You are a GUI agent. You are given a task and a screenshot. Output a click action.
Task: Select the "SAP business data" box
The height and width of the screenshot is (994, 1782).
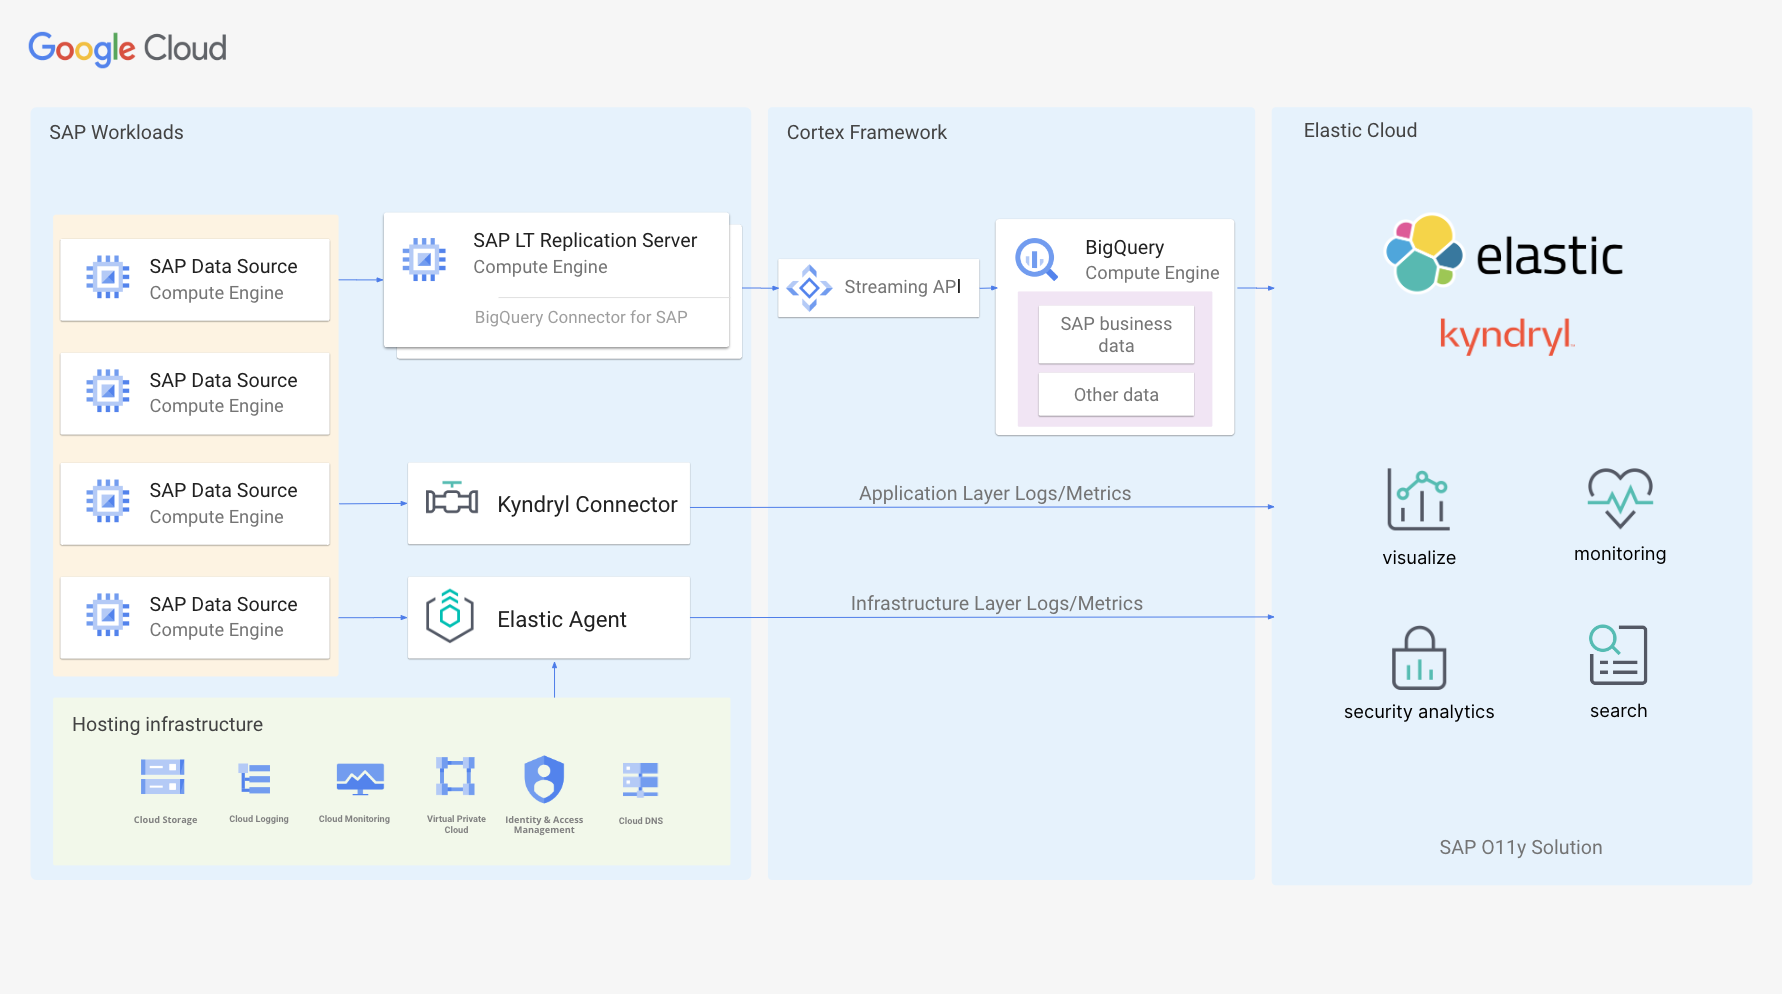[x=1116, y=335]
